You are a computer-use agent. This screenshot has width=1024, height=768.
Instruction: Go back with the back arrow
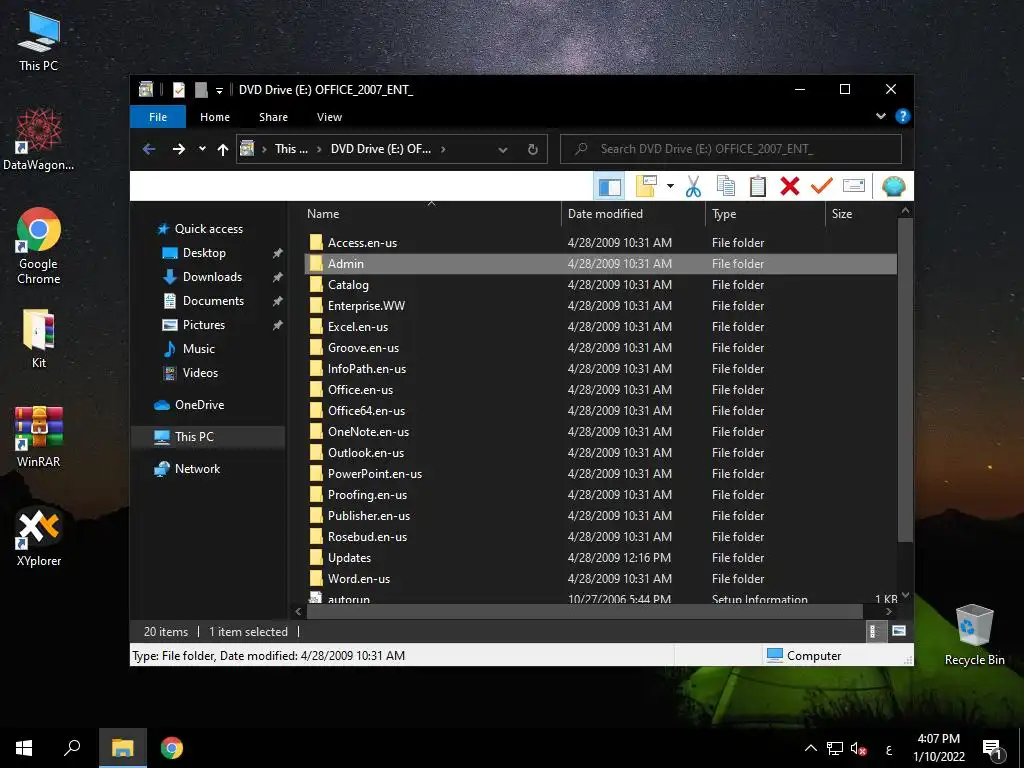coord(149,149)
